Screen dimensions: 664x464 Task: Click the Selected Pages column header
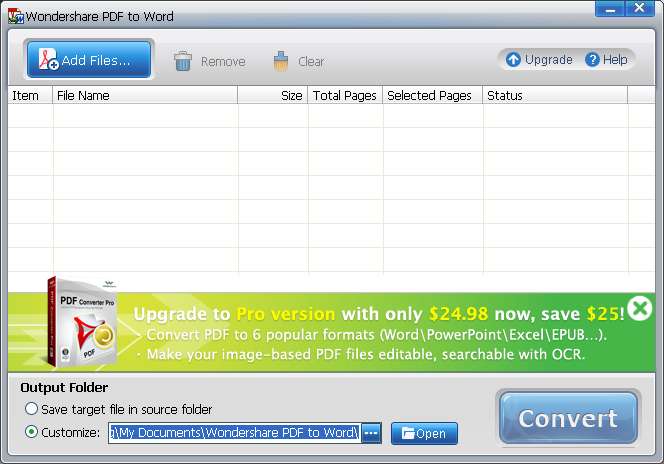tap(432, 95)
